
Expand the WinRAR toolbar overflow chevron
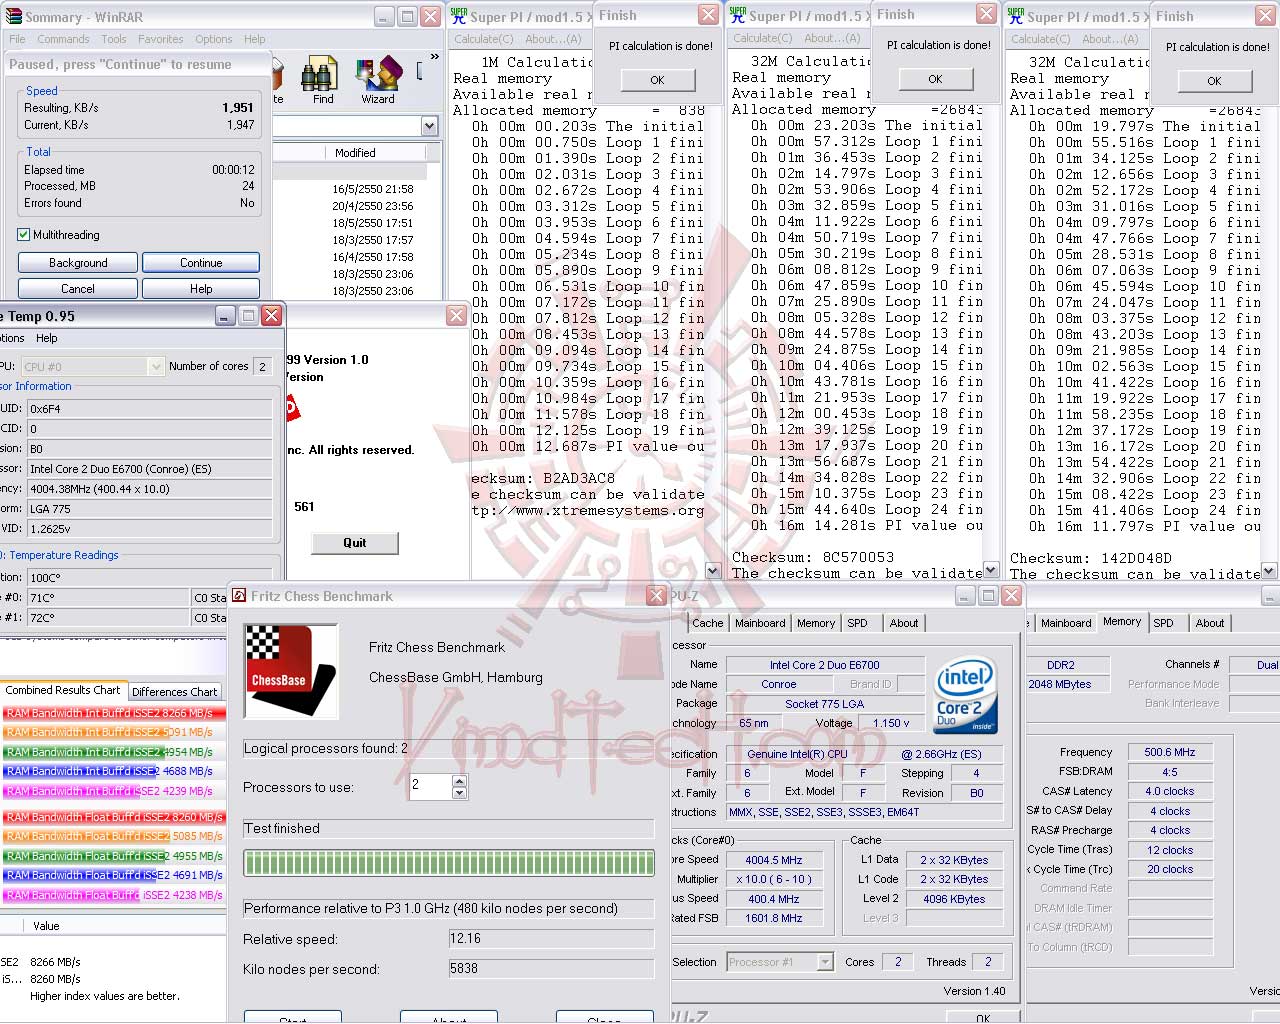[434, 57]
